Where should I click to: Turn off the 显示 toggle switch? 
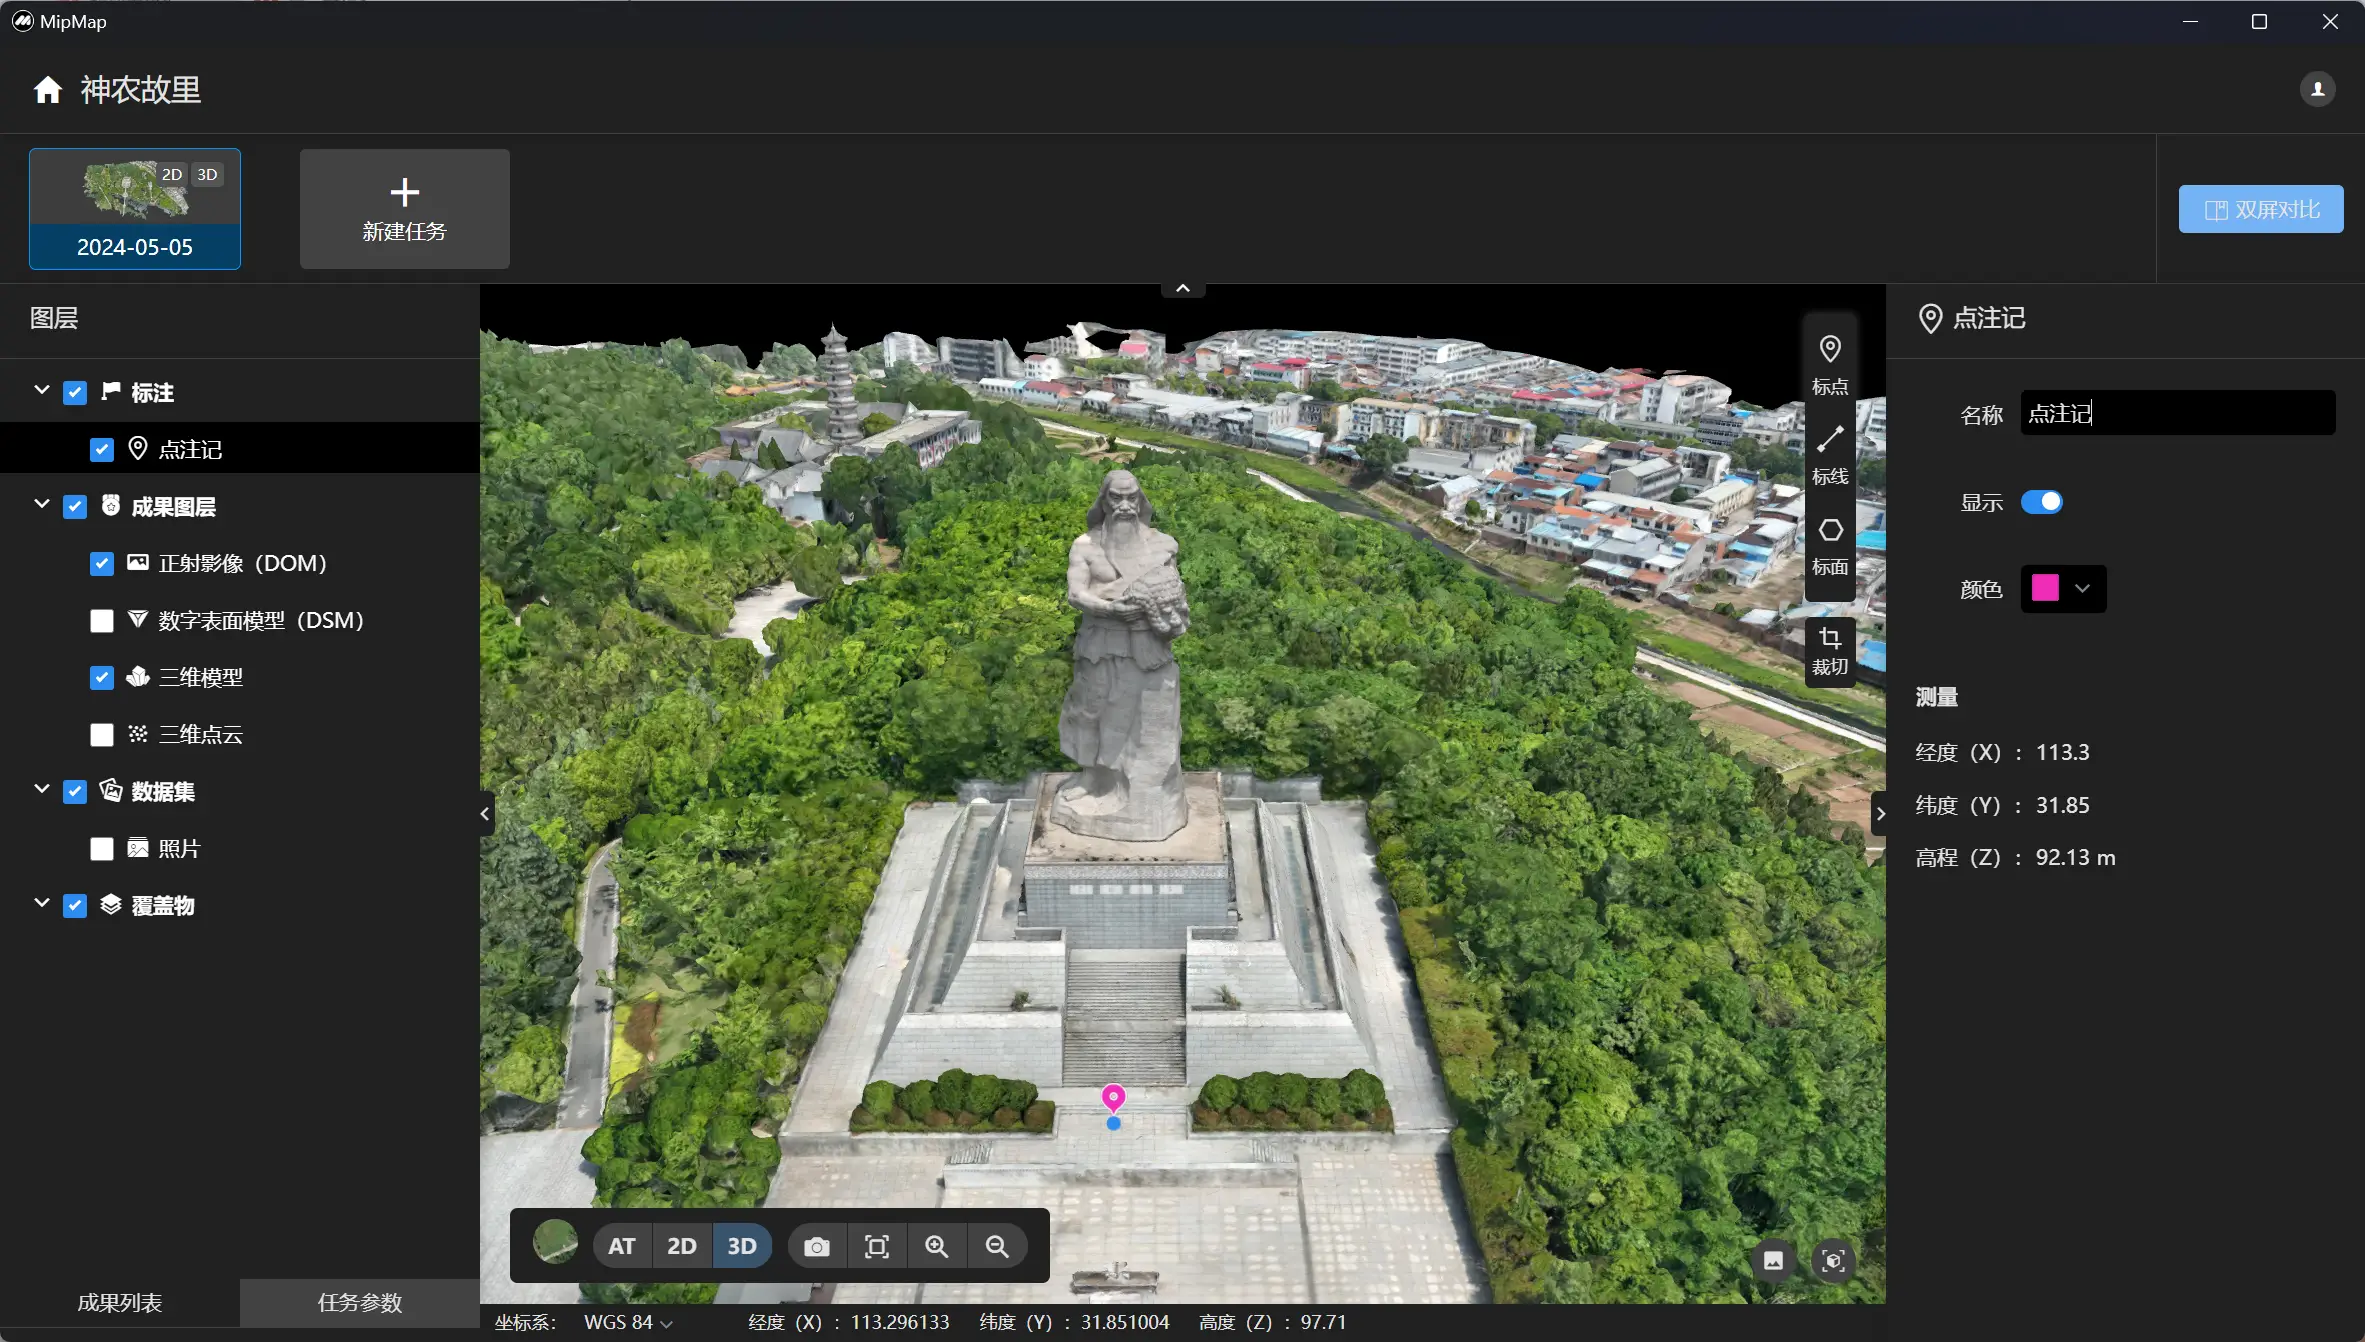[2041, 502]
